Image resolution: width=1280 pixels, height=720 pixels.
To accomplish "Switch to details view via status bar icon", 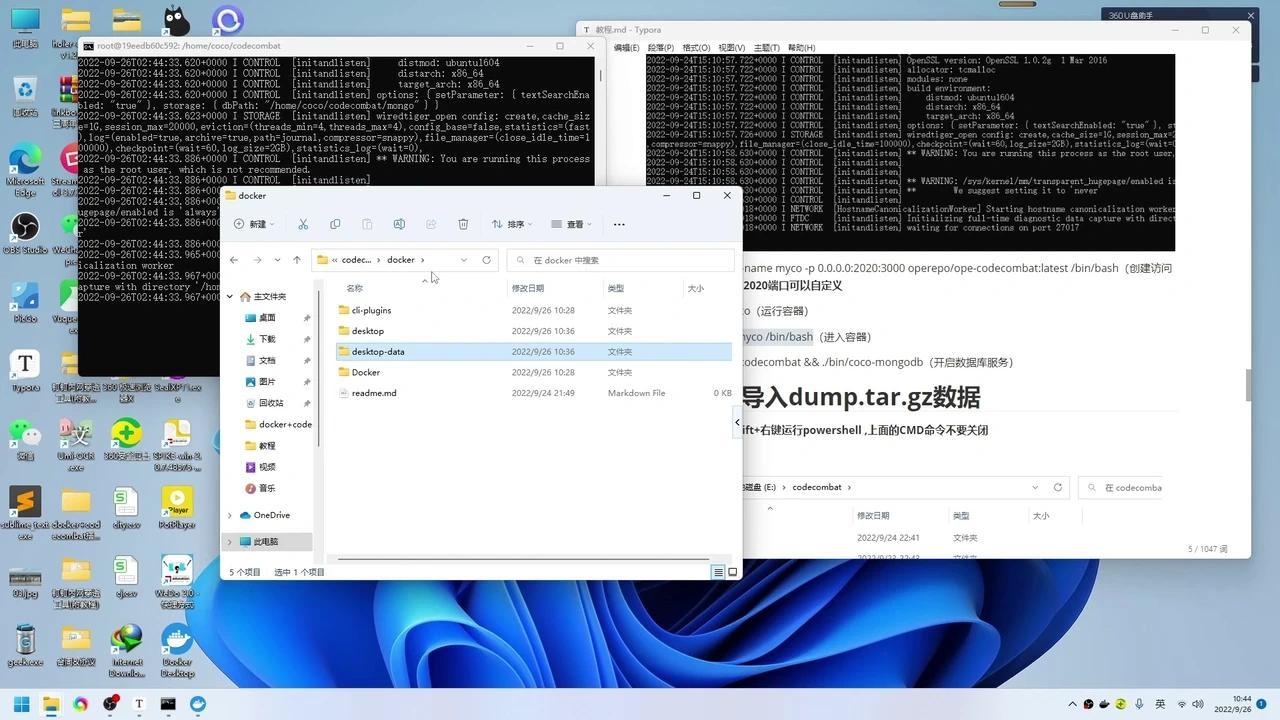I will pos(718,571).
